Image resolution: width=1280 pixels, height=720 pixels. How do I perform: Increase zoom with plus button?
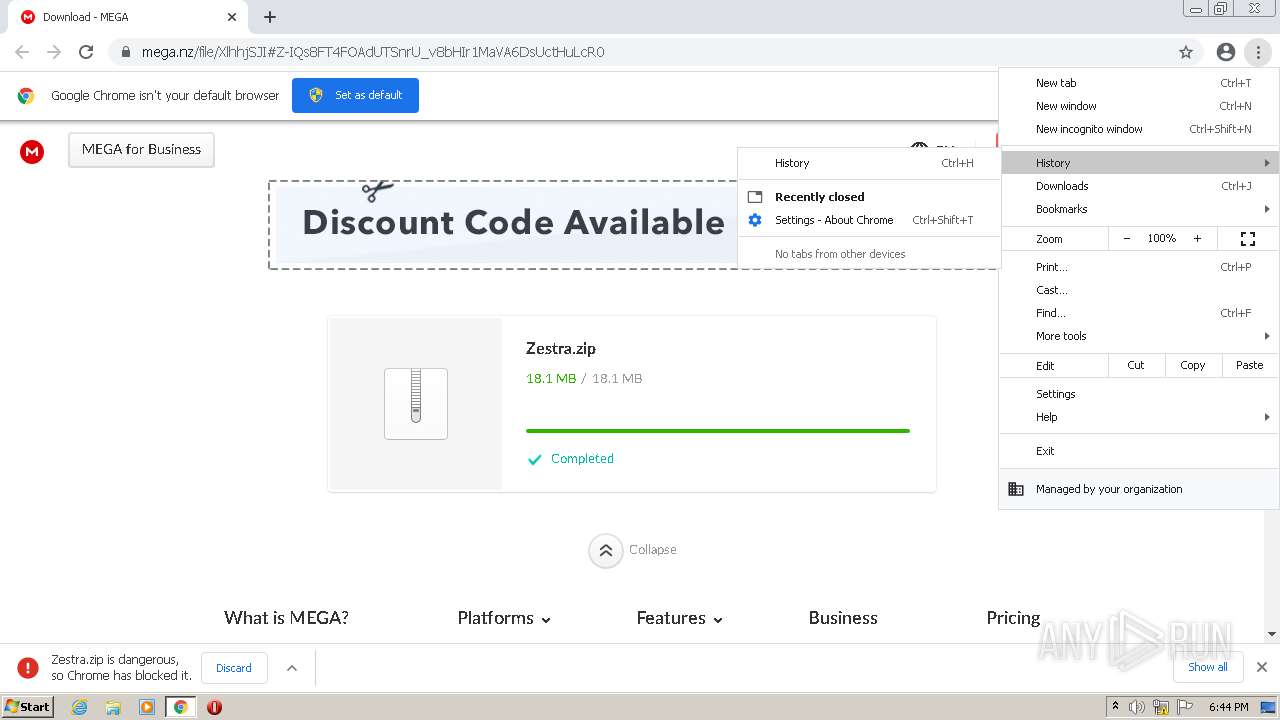pos(1197,239)
